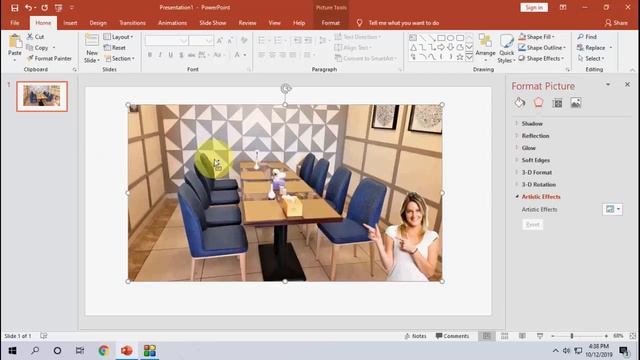
Task: Switch to the Insert tab
Action: click(70, 23)
